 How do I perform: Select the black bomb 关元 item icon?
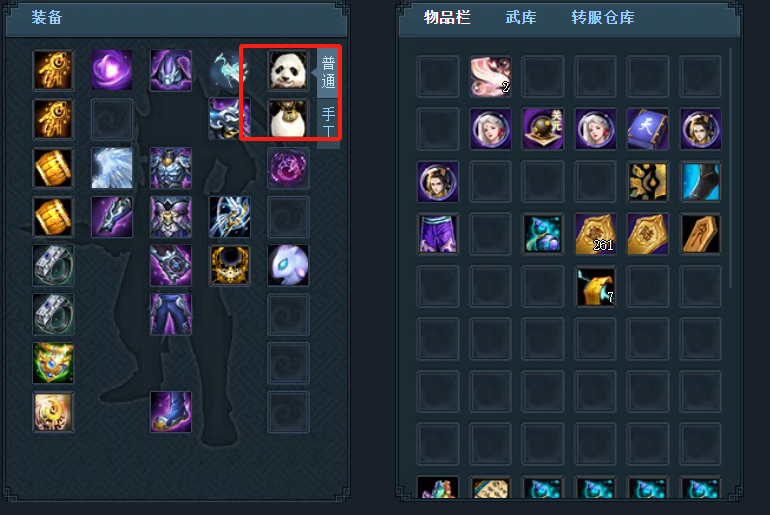point(543,129)
